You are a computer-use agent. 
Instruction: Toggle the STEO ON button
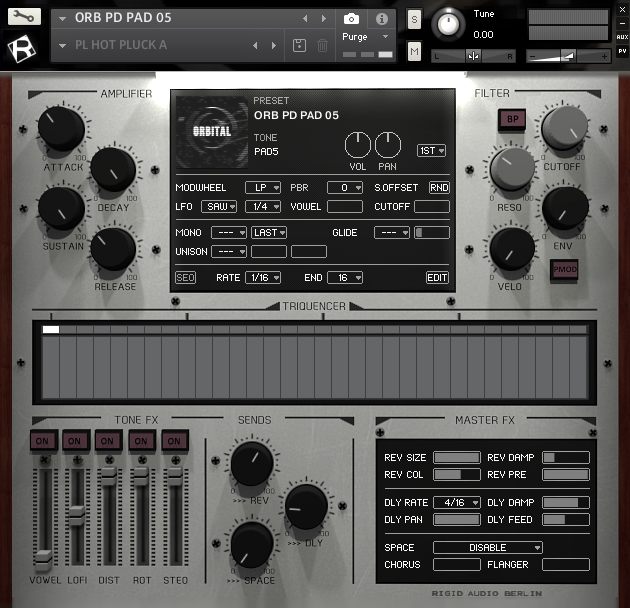coord(174,441)
